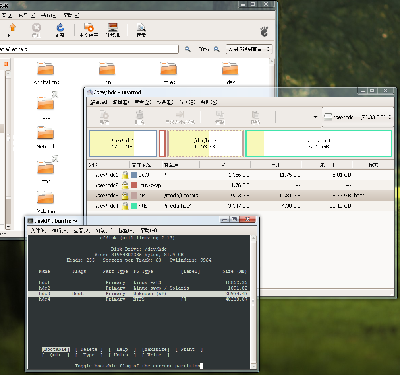400x375 pixels.
Task: Click the teal color swatch in partition list
Action: (x=134, y=206)
